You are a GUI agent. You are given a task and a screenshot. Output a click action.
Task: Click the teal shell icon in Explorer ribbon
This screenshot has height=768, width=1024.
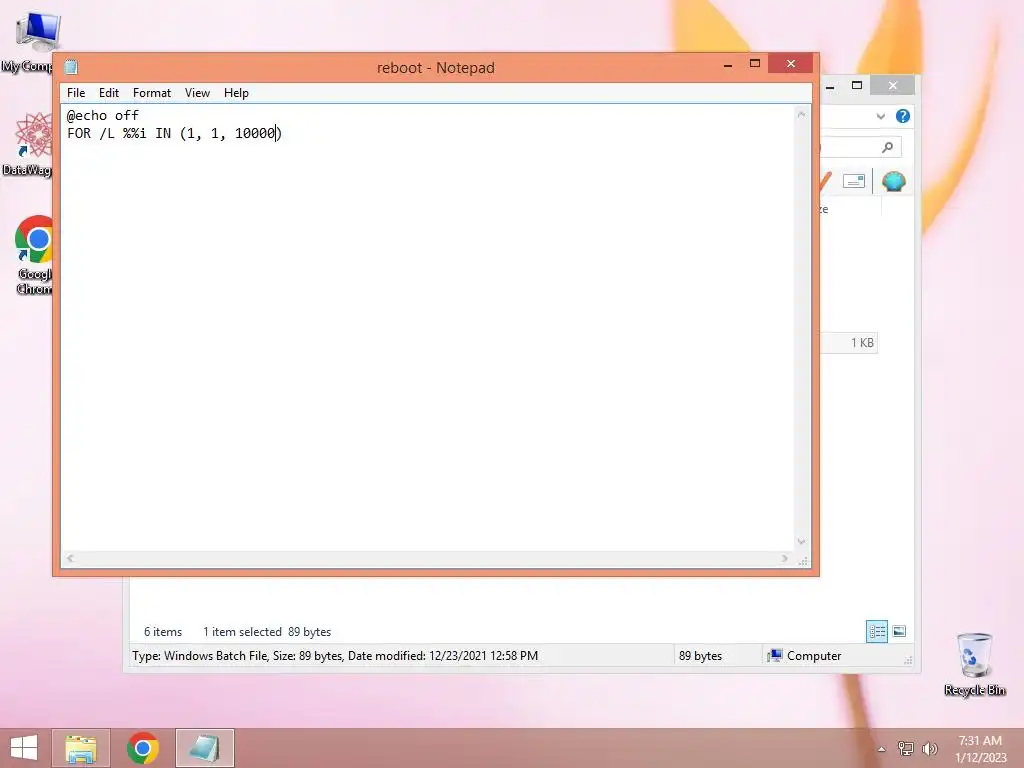tap(893, 181)
